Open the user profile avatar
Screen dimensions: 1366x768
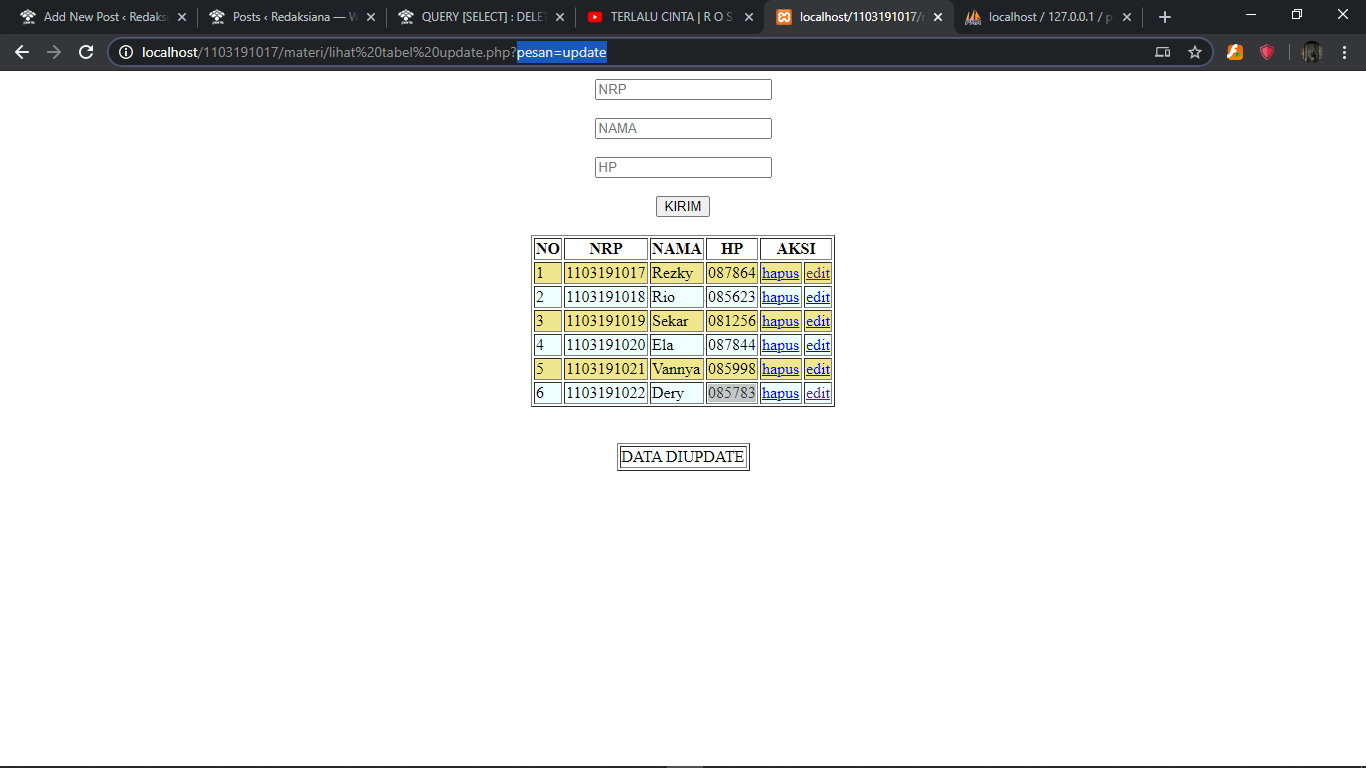pos(1312,52)
